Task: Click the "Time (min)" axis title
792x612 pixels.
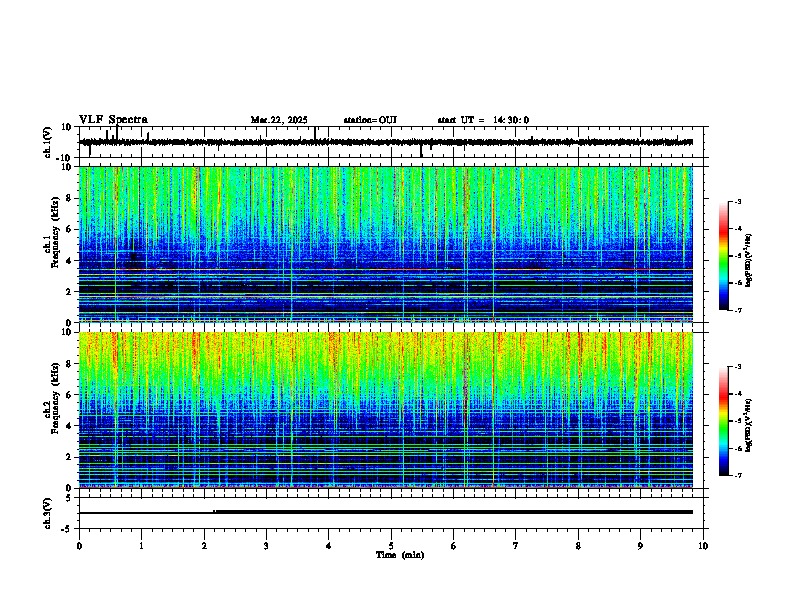Action: pos(400,555)
